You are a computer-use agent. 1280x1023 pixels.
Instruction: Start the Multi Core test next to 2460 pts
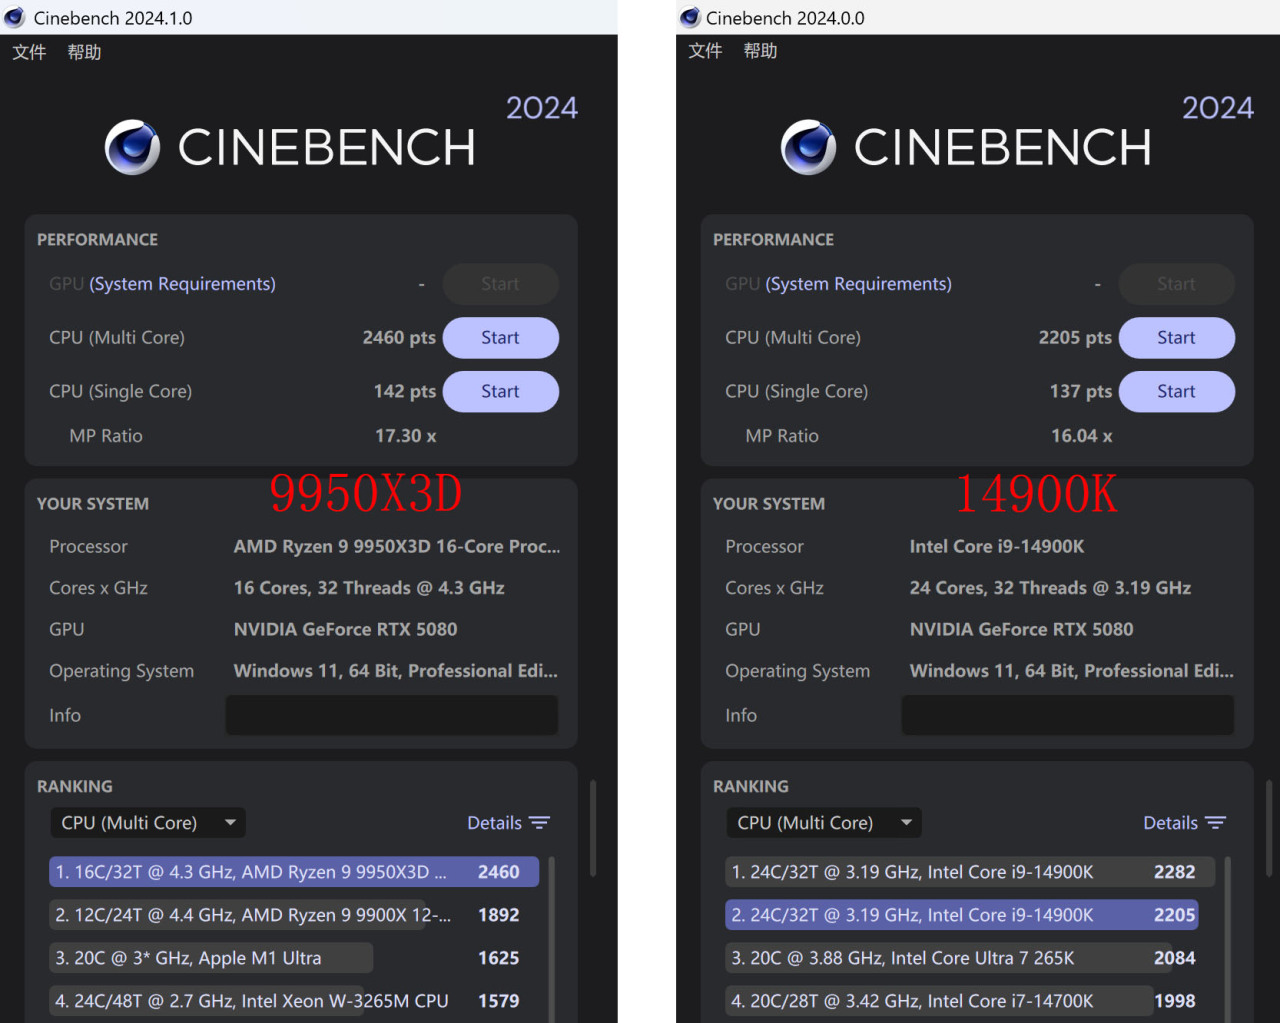point(500,338)
